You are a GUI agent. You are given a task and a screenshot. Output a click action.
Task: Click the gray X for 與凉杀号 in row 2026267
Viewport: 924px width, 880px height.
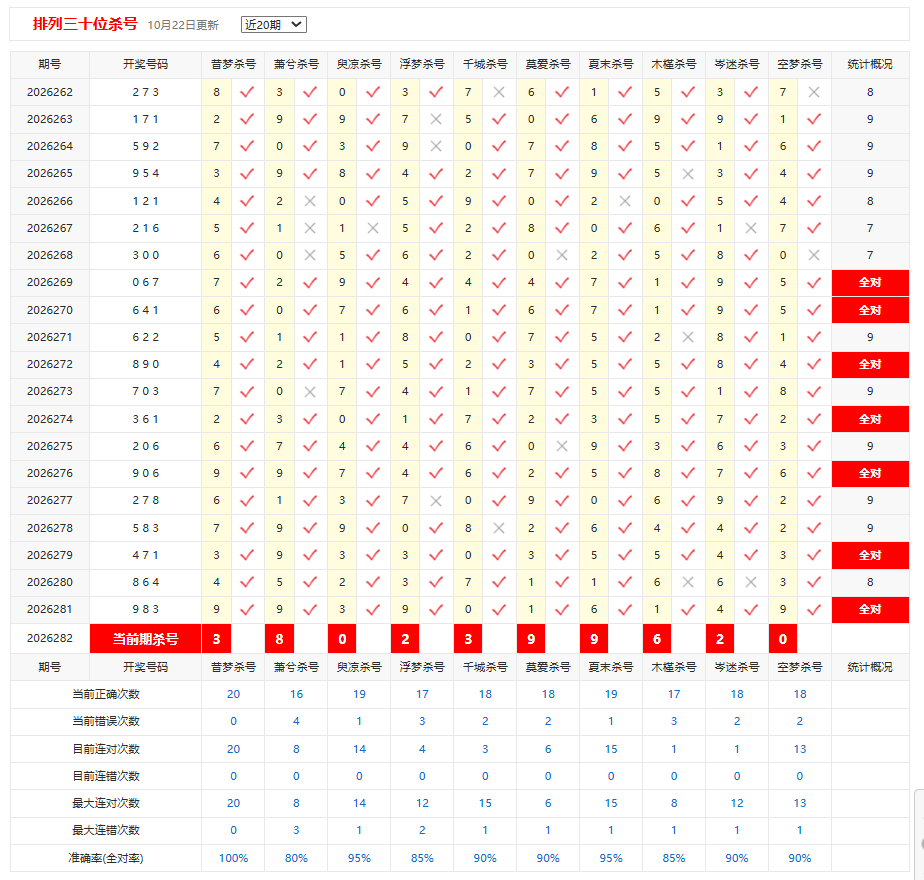[x=373, y=228]
